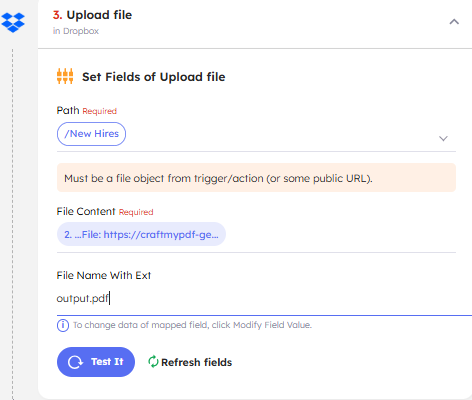Click the Test It button
472x400 pixels.
[96, 362]
